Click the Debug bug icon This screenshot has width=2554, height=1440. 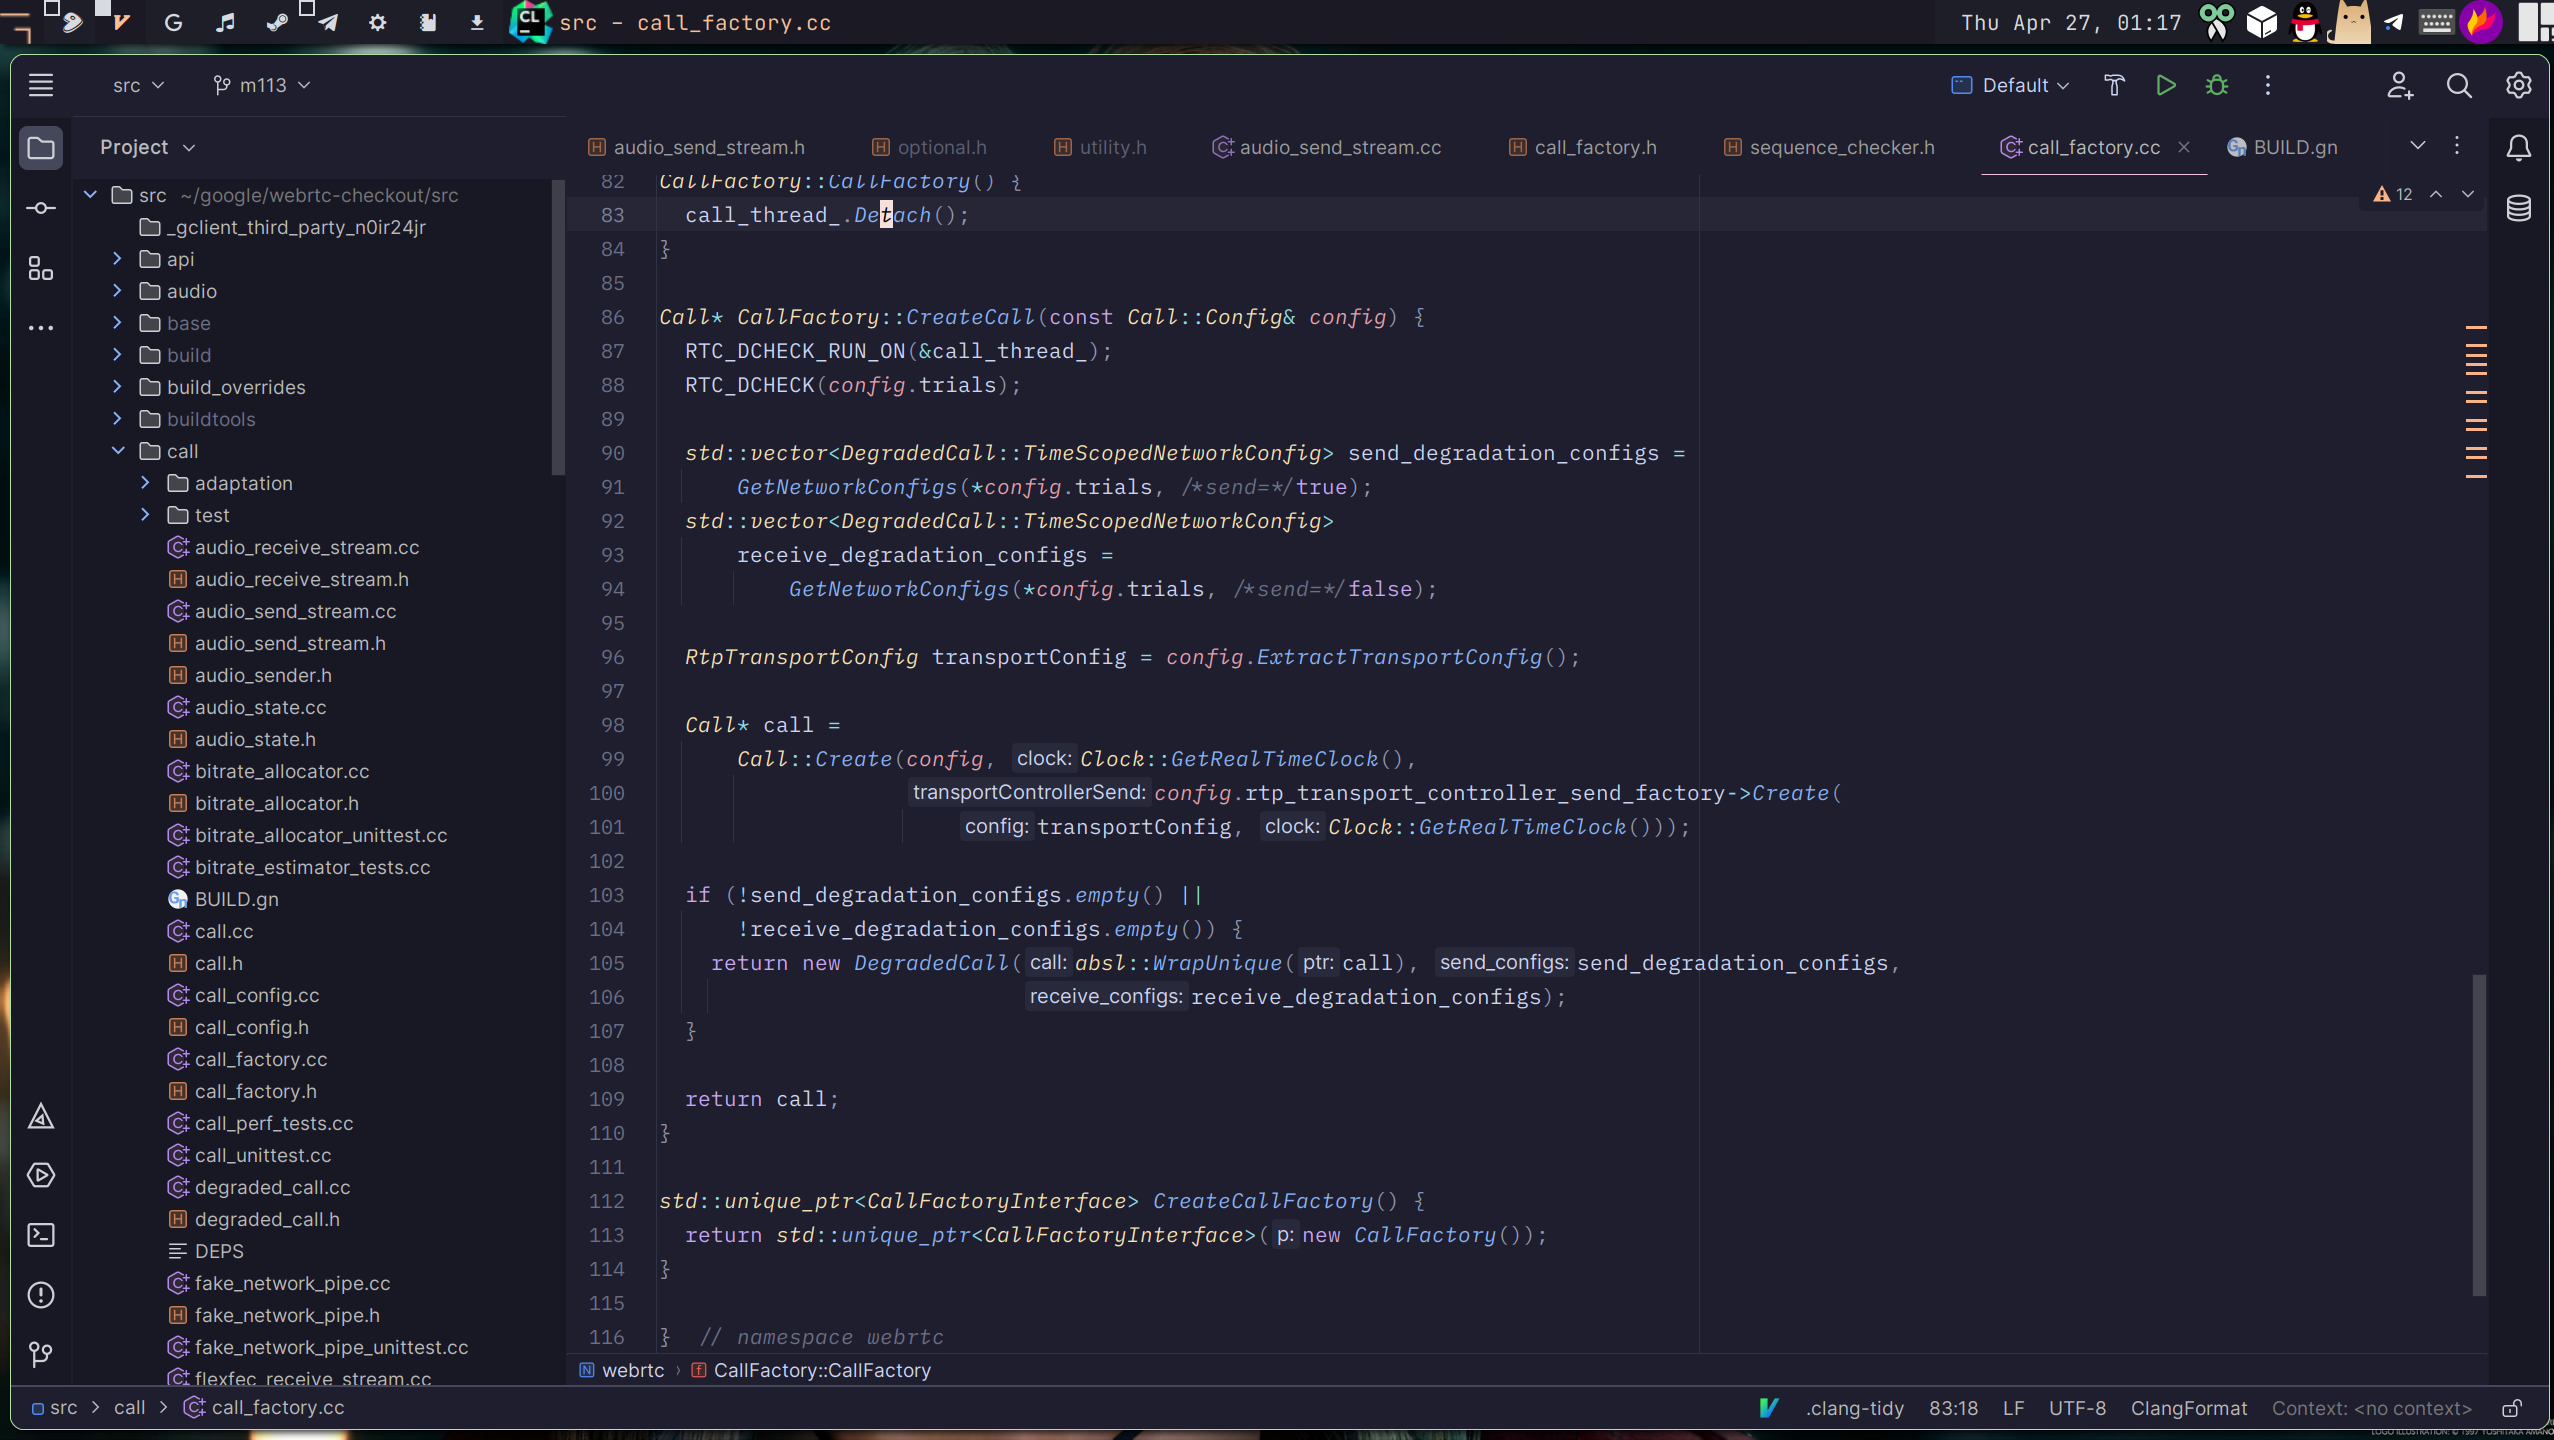tap(2216, 86)
